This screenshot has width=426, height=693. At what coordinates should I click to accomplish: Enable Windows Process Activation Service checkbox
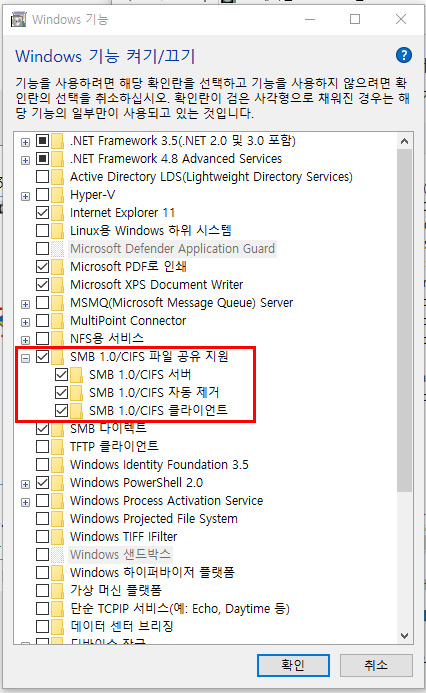point(42,501)
